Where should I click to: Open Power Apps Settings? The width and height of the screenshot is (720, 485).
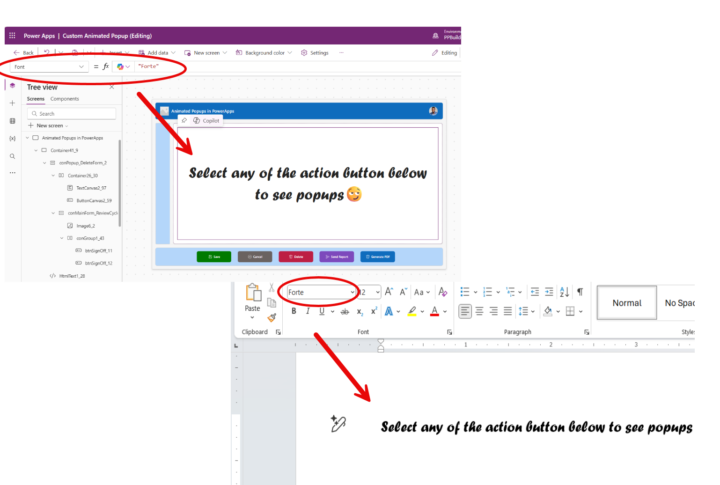coord(315,53)
